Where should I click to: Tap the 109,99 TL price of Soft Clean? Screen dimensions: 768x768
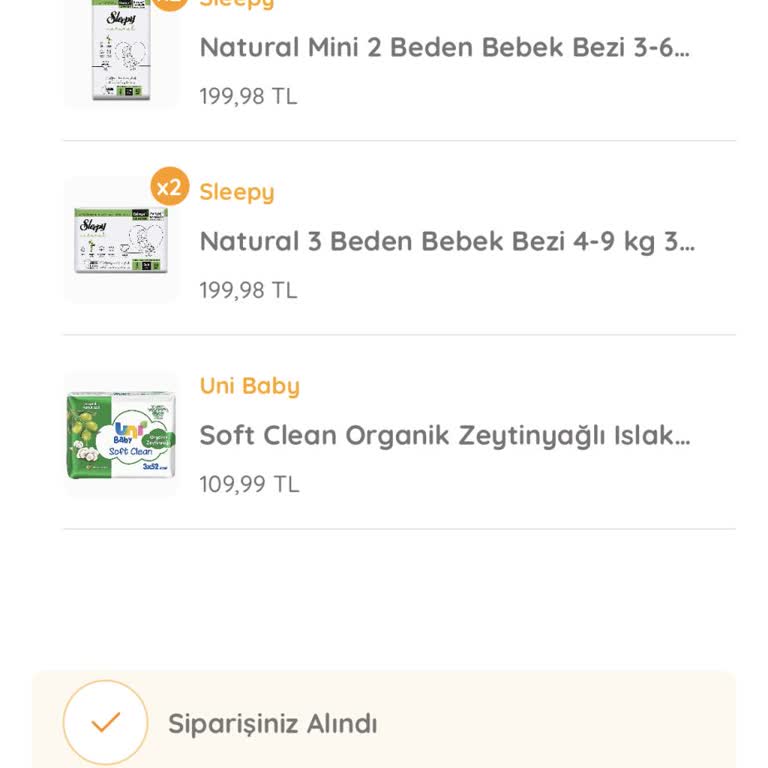(249, 484)
